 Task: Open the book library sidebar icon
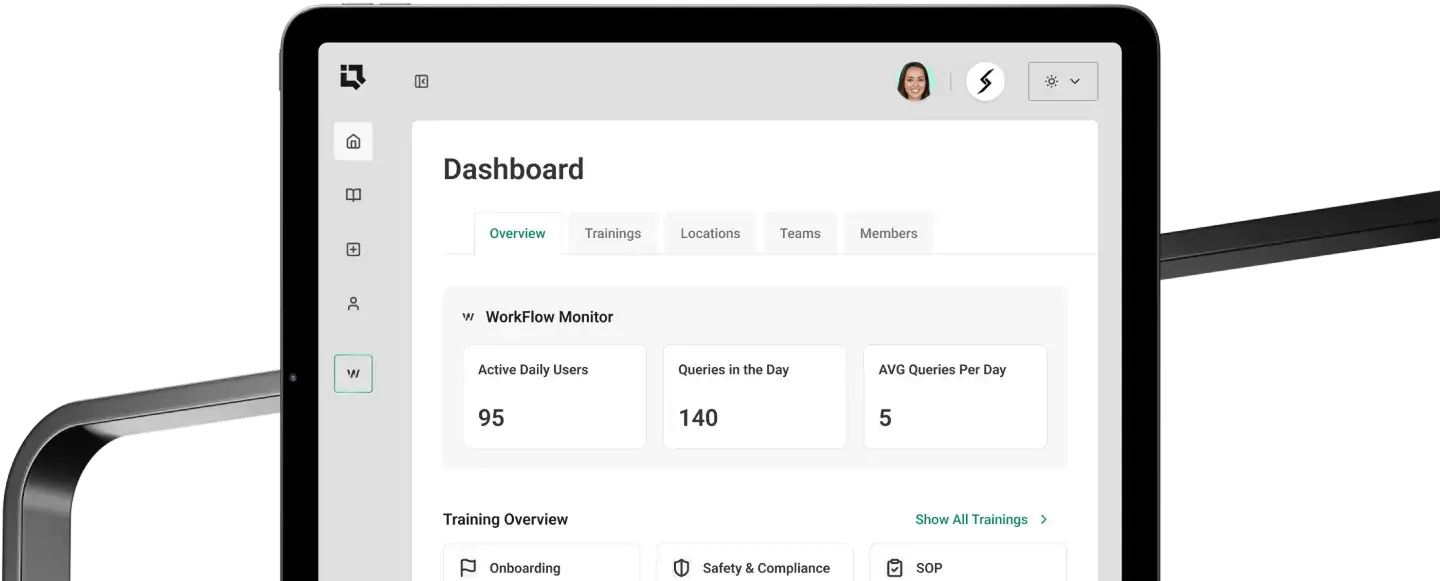pyautogui.click(x=353, y=196)
